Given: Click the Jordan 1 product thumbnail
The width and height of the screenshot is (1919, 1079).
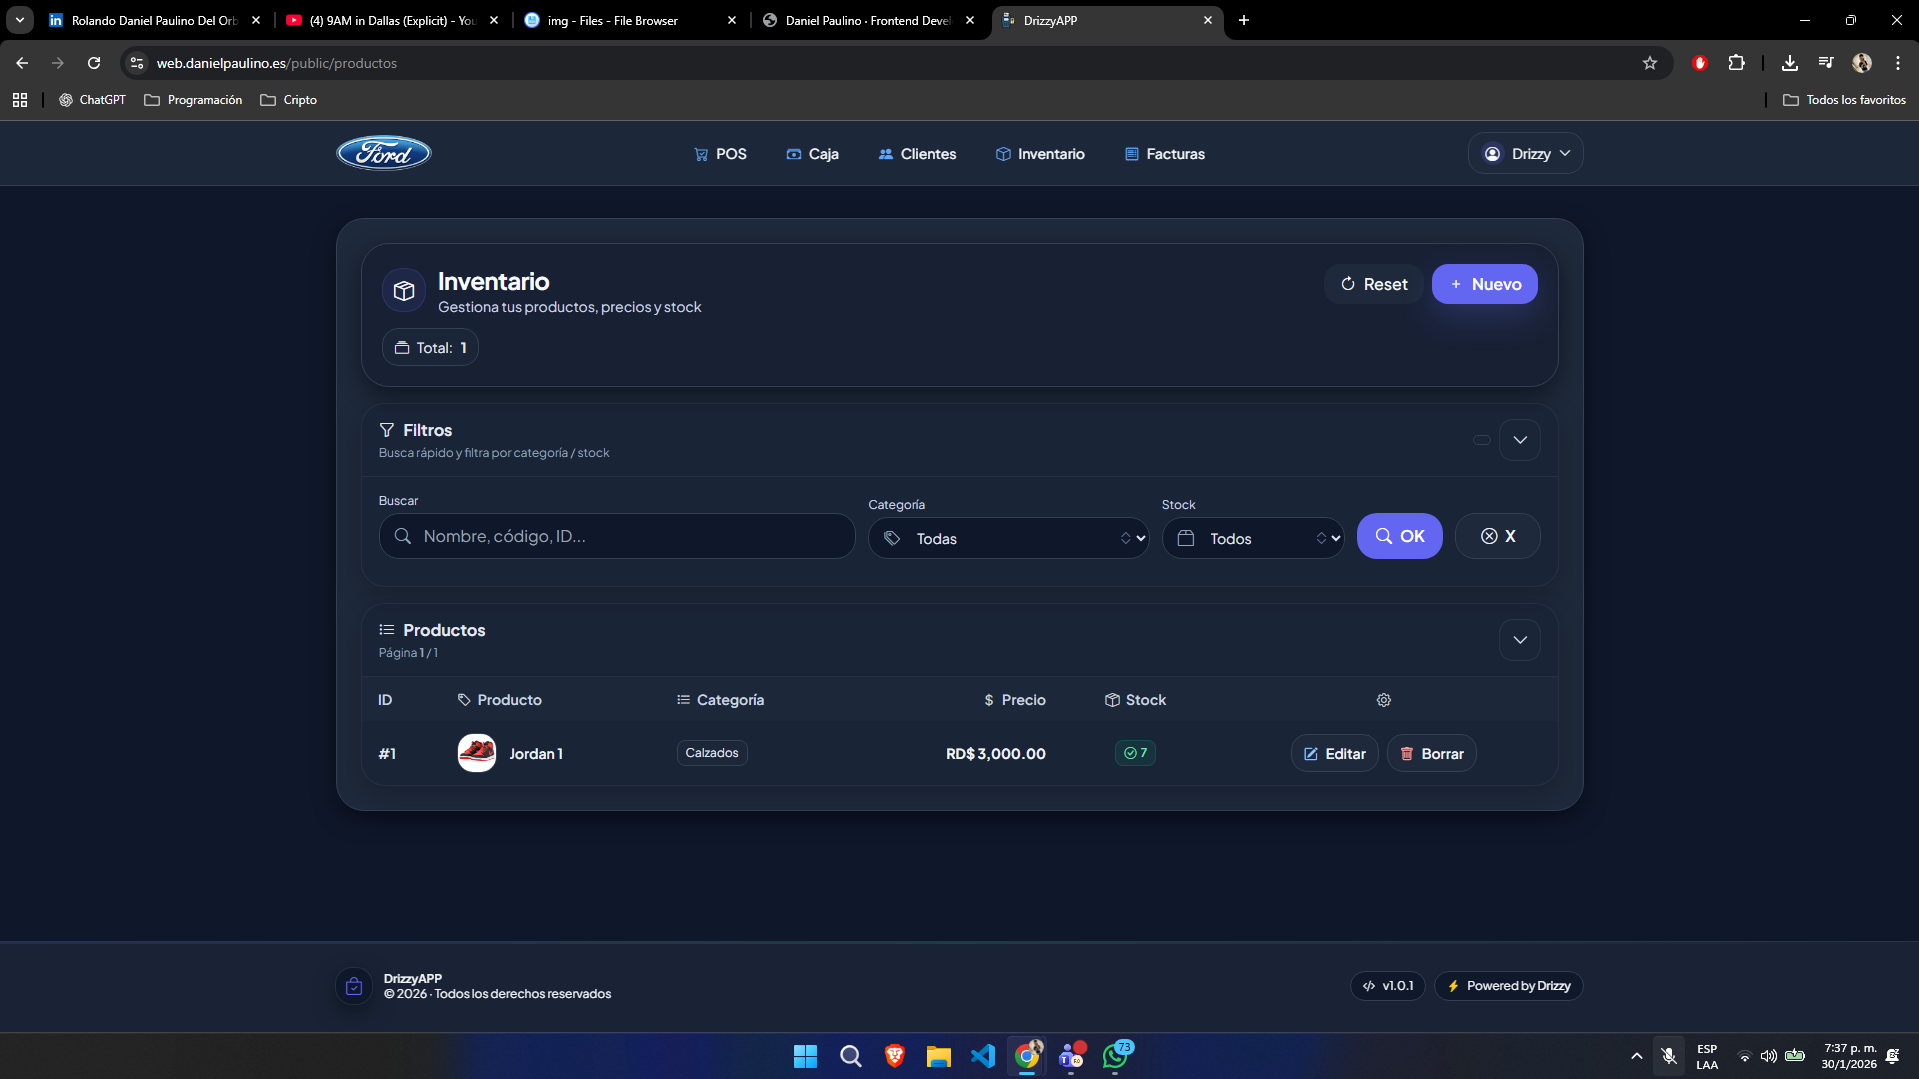Looking at the screenshot, I should tap(476, 753).
